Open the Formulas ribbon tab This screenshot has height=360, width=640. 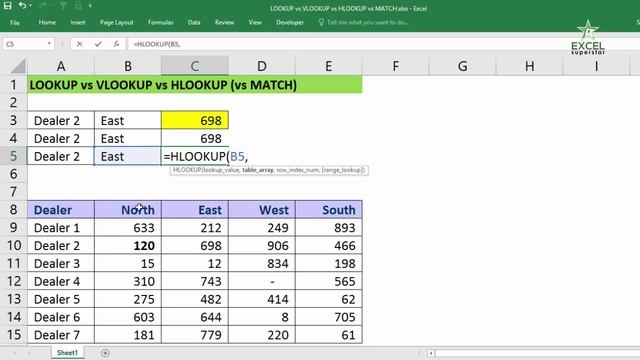coord(160,22)
